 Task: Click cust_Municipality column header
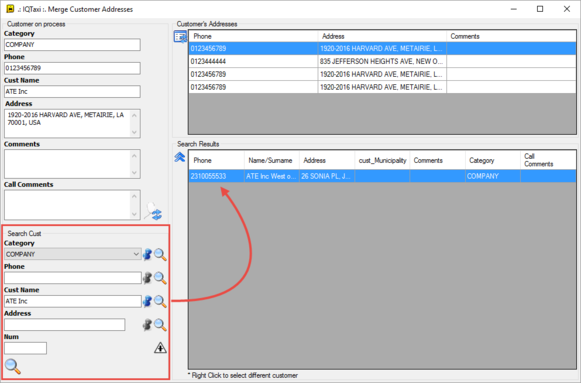coord(382,160)
